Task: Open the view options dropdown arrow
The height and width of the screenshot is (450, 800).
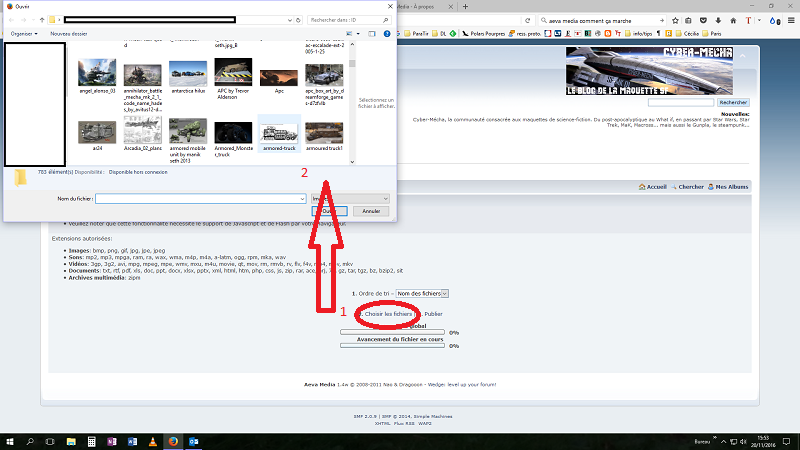Action: 358,34
